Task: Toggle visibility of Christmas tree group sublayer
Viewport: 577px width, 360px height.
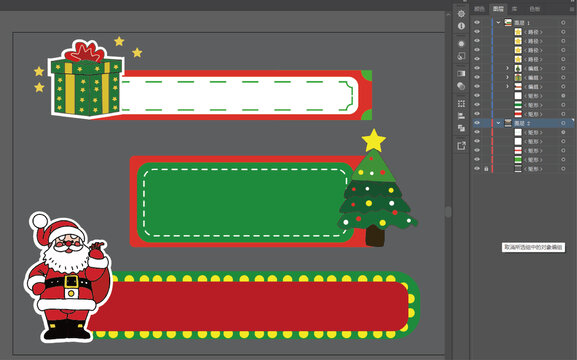Action: (477, 68)
